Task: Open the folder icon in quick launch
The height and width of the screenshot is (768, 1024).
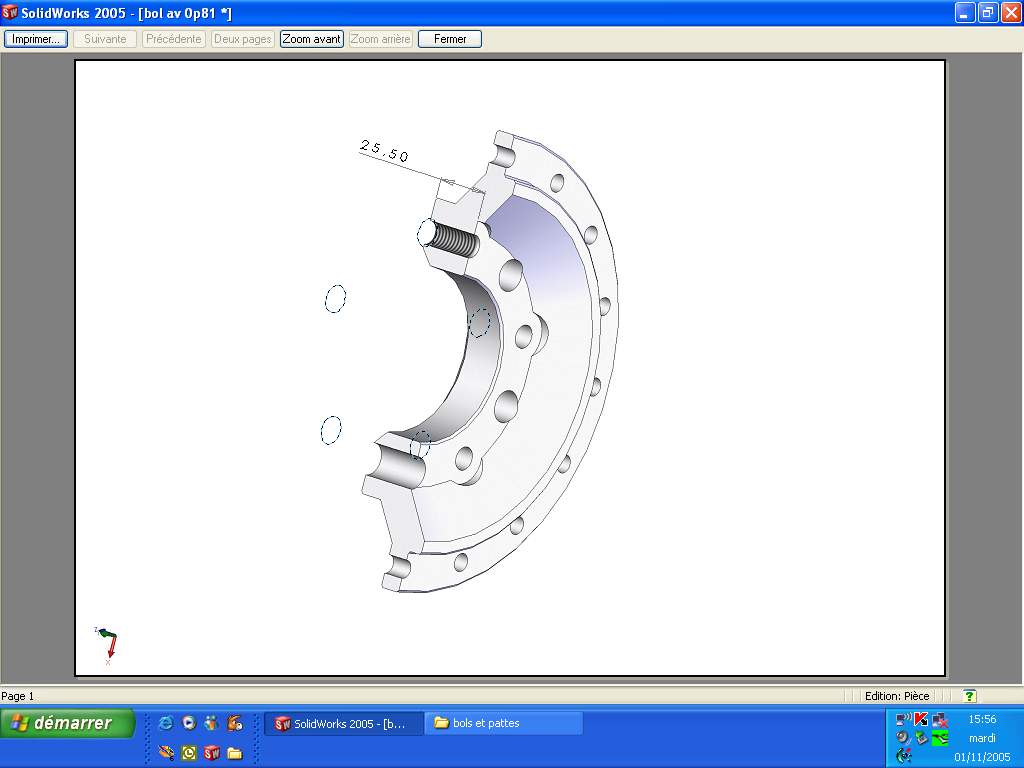Action: pyautogui.click(x=234, y=753)
